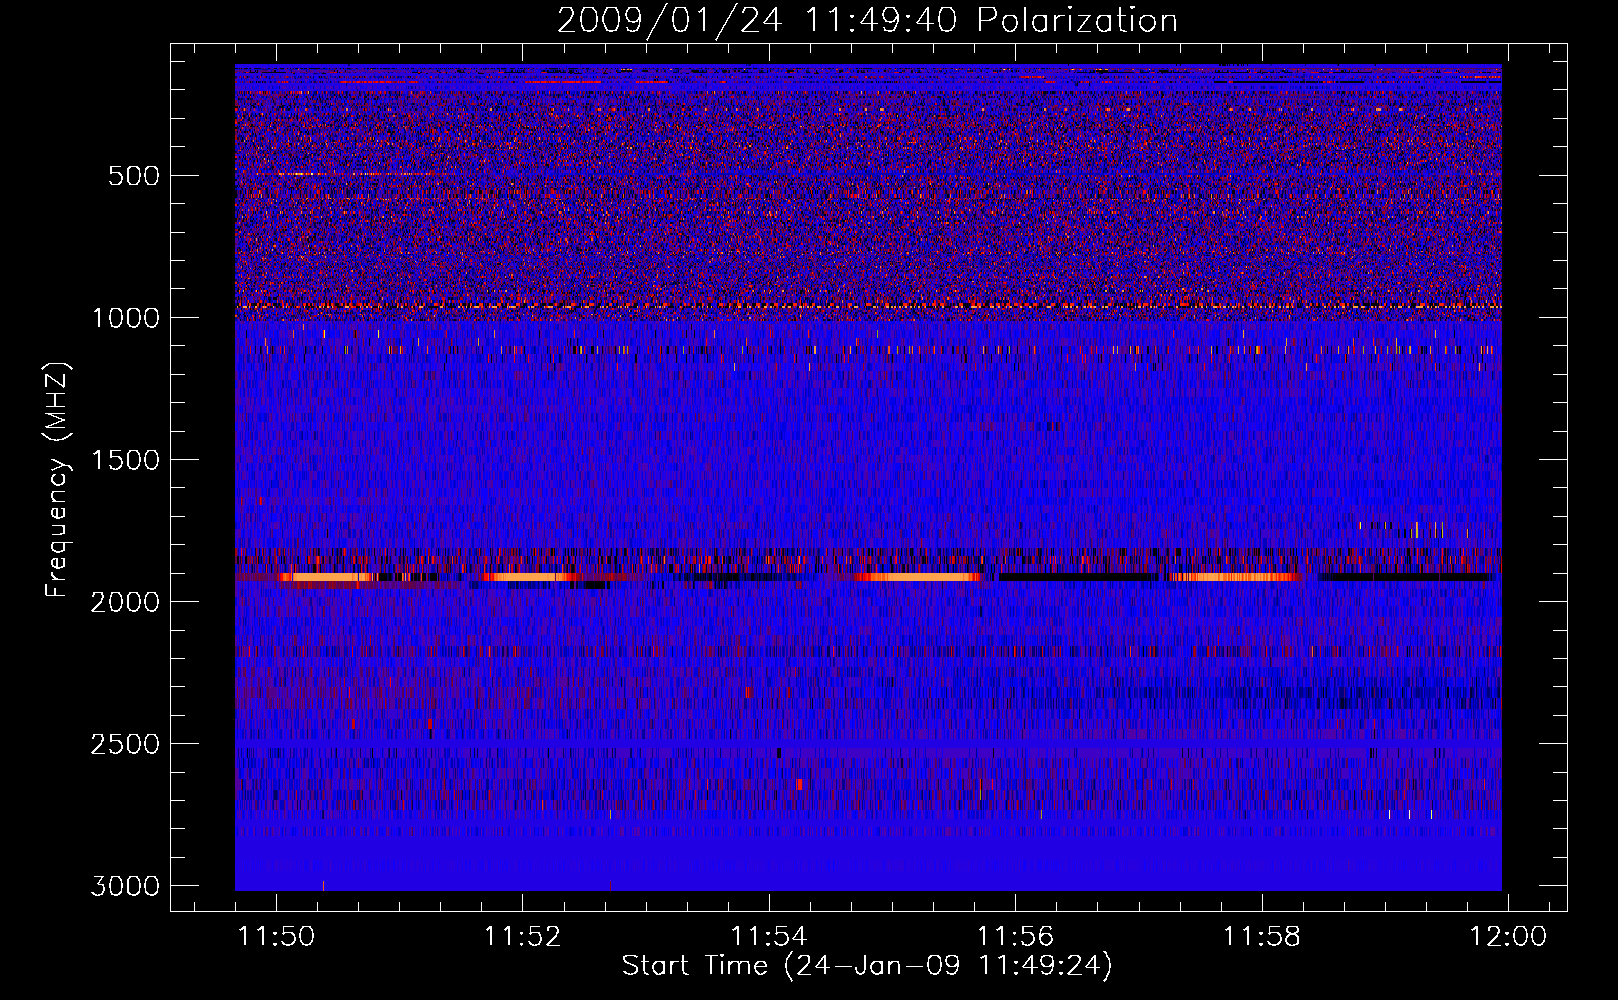Click the 11:56 time tick label
The width and height of the screenshot is (1618, 1000).
coord(1015,937)
